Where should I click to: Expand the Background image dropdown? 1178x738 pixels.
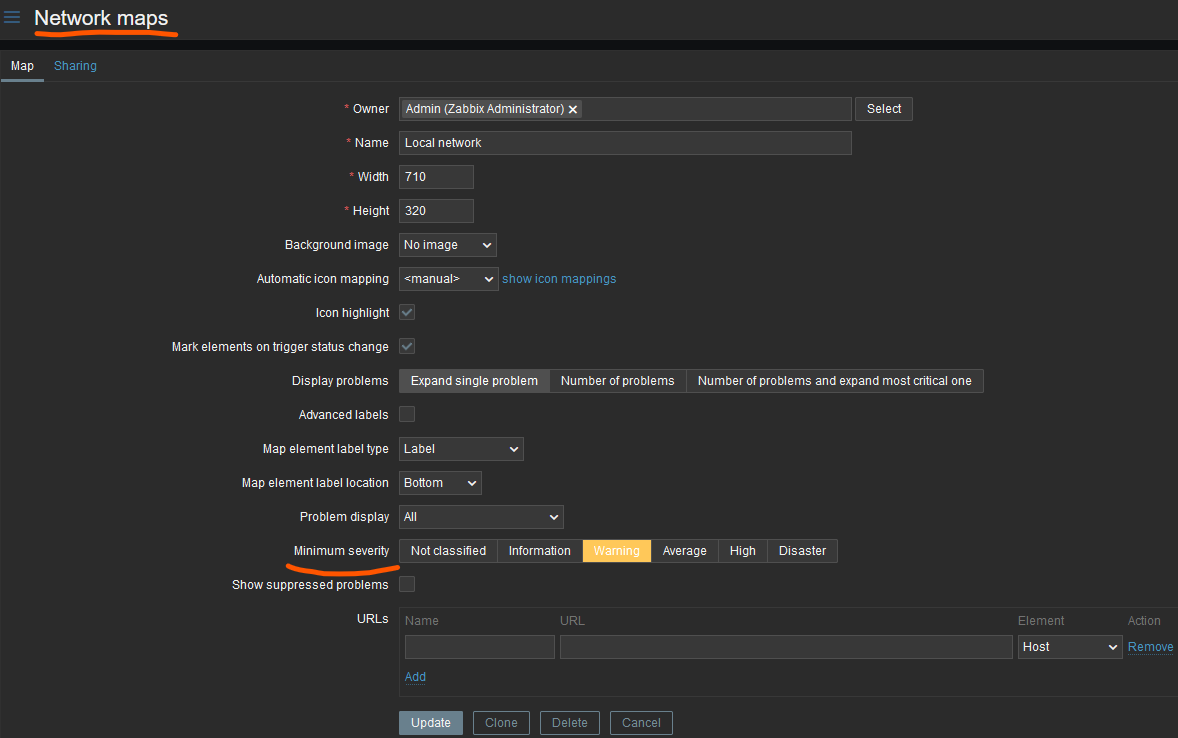tap(447, 245)
